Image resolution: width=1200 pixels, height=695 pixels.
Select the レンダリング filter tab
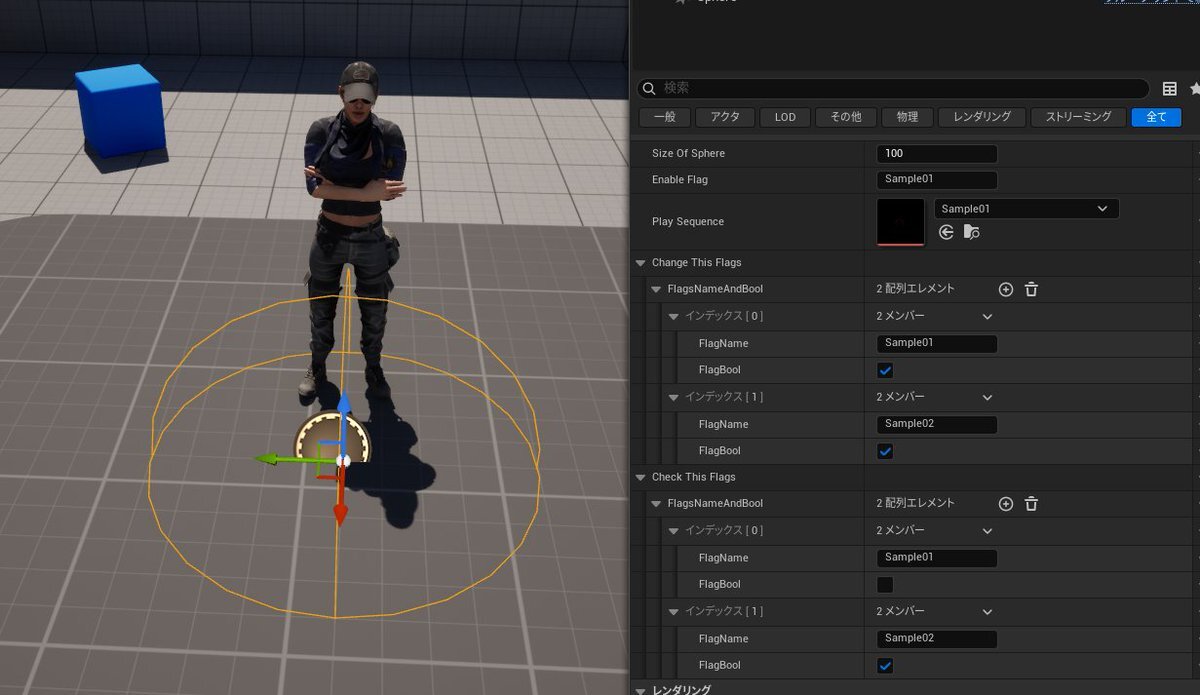coord(981,117)
